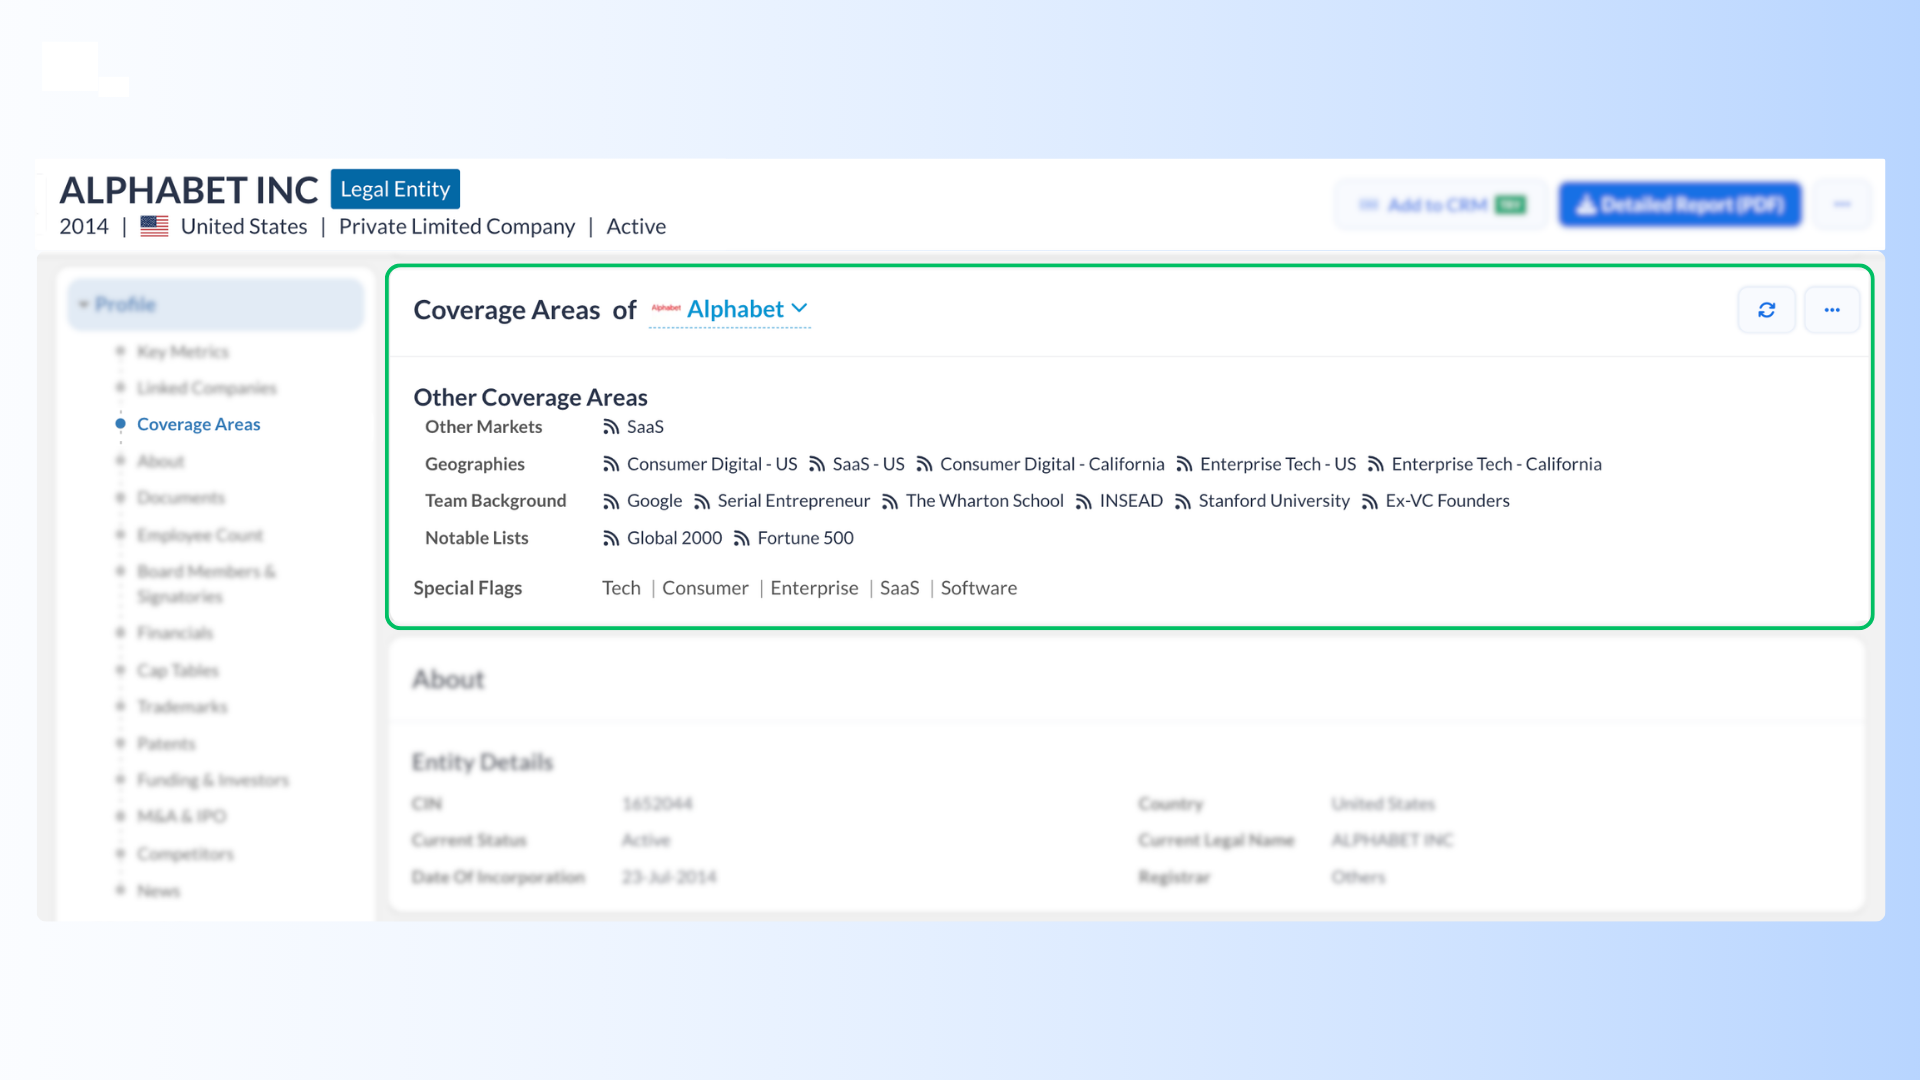Click the feed icon beside The Wharton School
This screenshot has height=1080, width=1920.
tap(890, 501)
